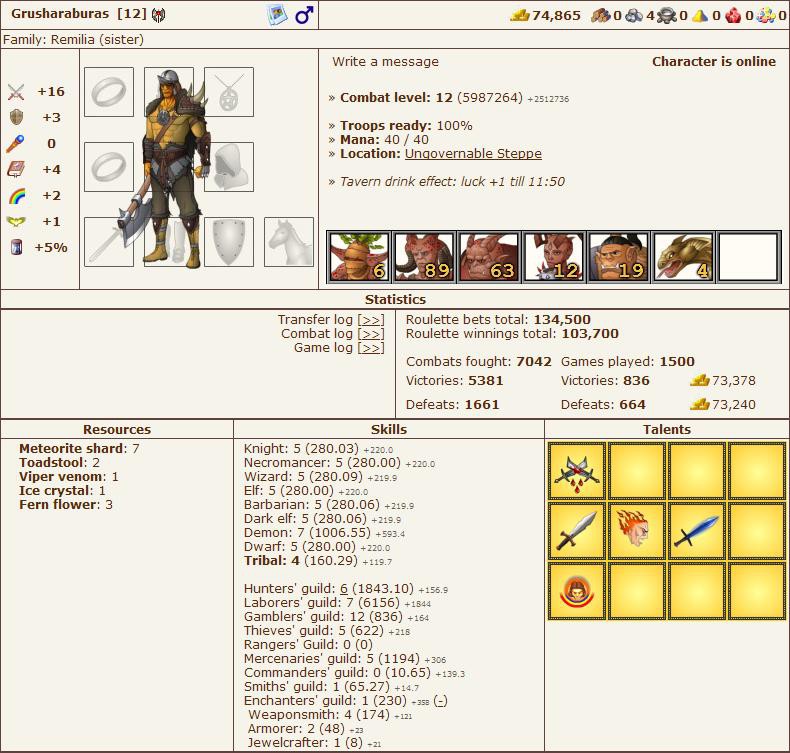
Task: Select the troop stack with 12 units
Action: tap(554, 257)
